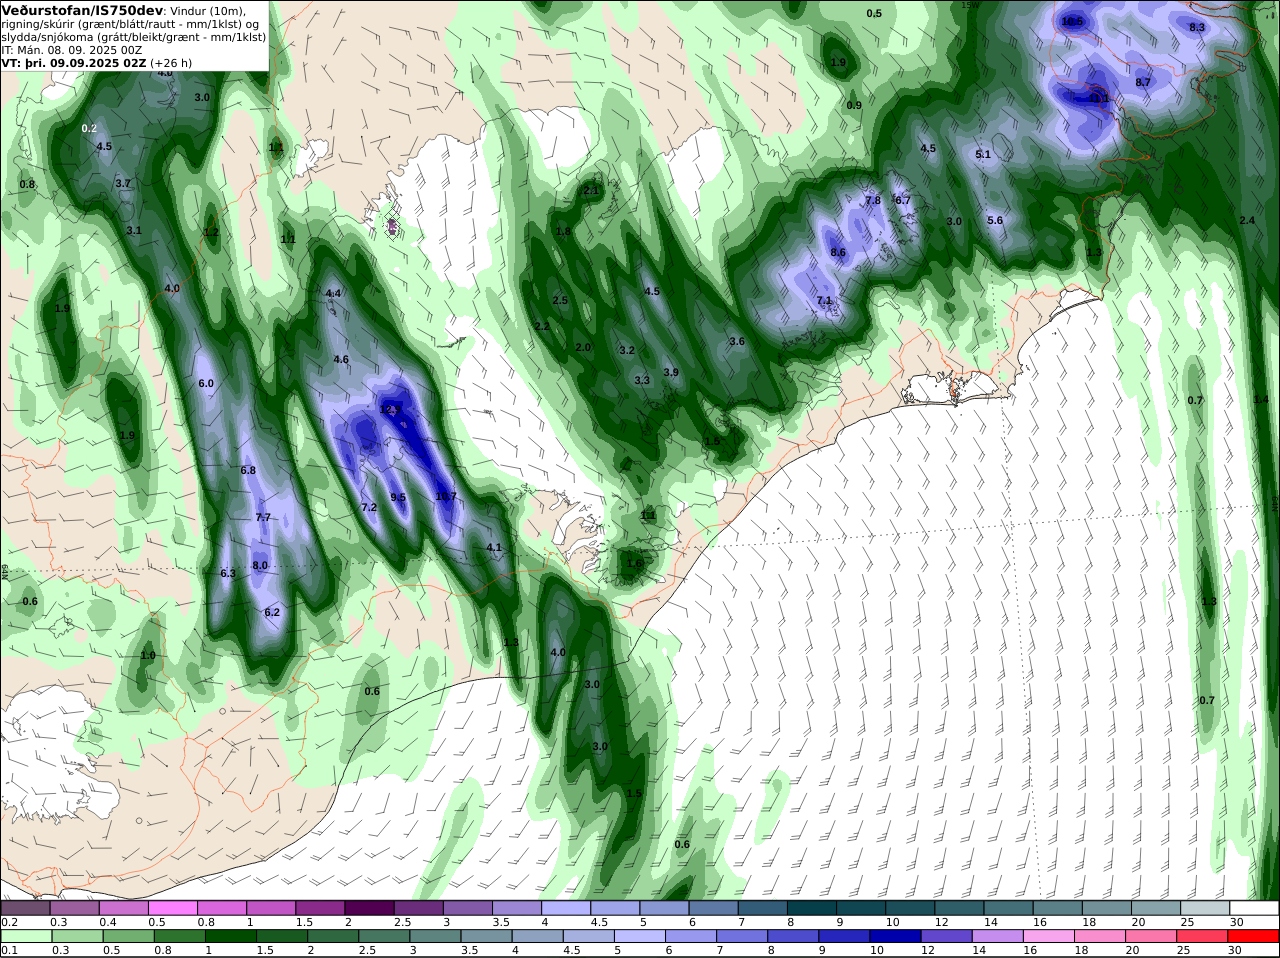
Task: Click the precipitation value 8.7 on the map
Action: click(1144, 82)
